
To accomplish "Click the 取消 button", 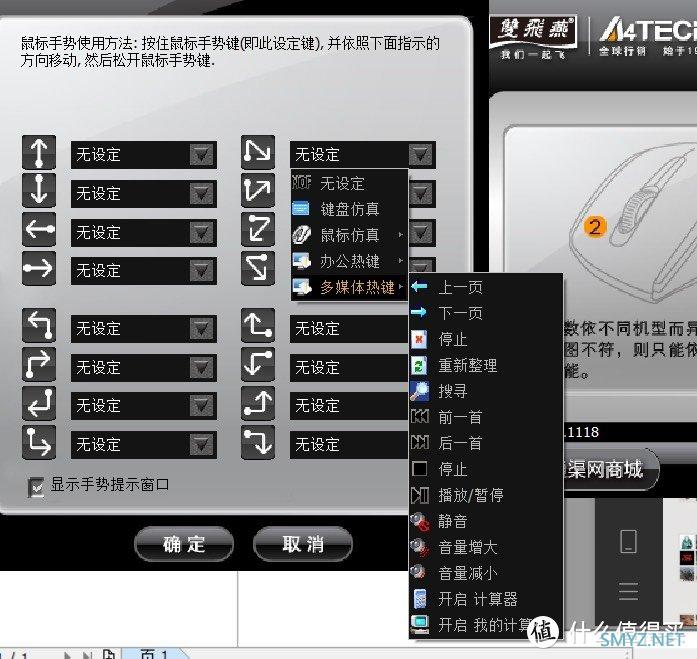I will click(x=303, y=544).
